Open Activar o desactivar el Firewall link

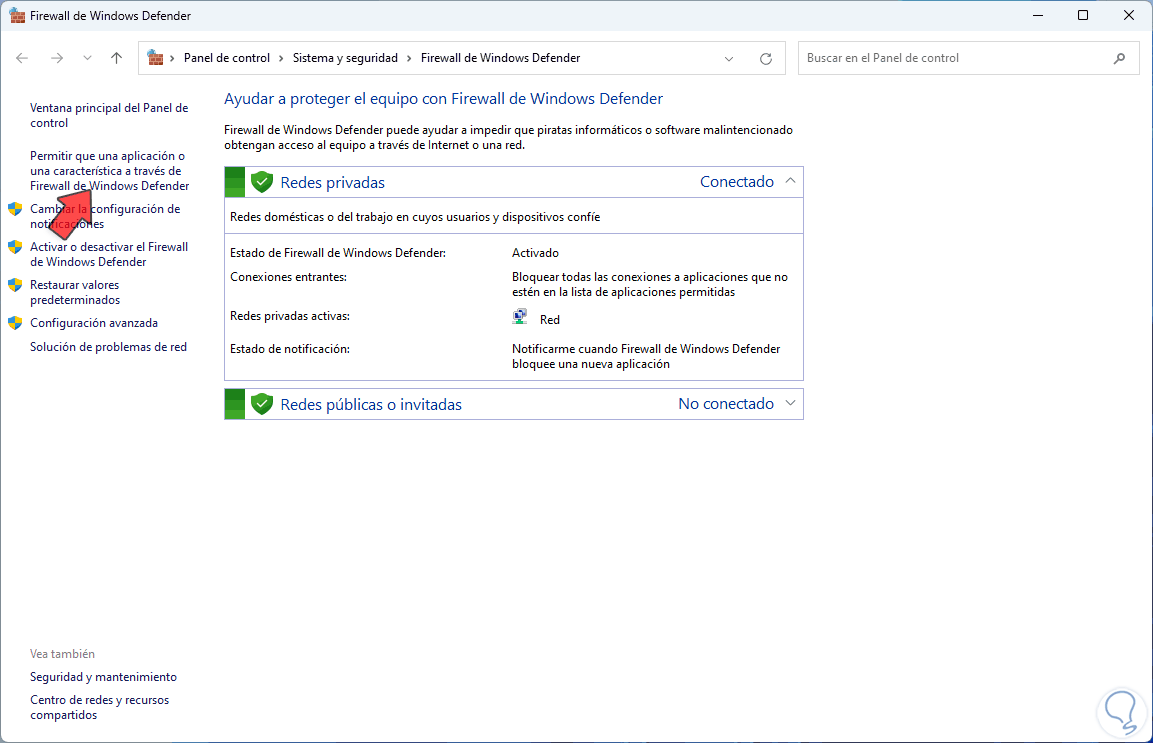[x=109, y=255]
